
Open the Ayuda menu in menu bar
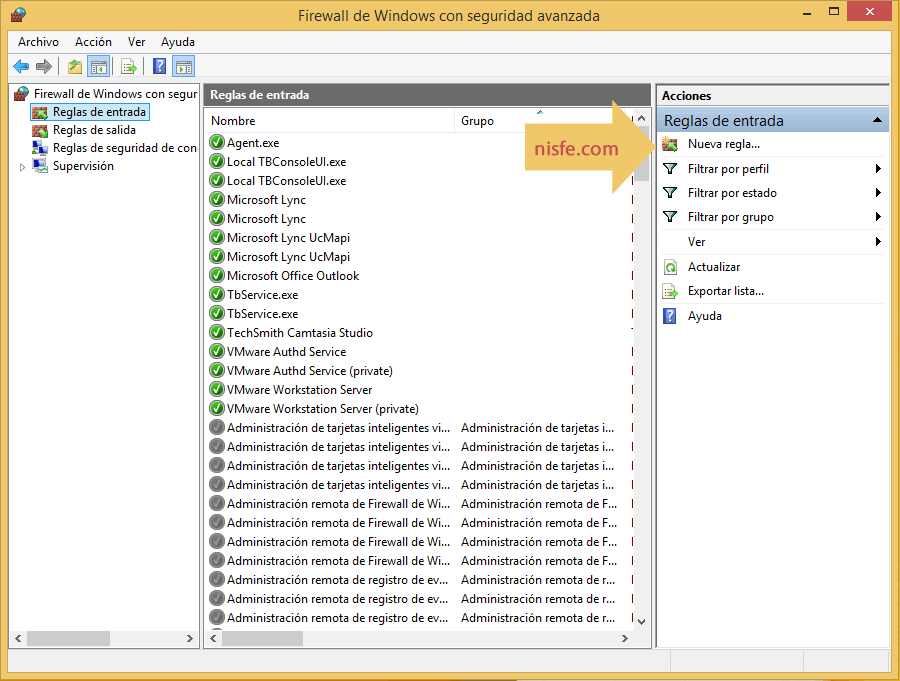(177, 42)
